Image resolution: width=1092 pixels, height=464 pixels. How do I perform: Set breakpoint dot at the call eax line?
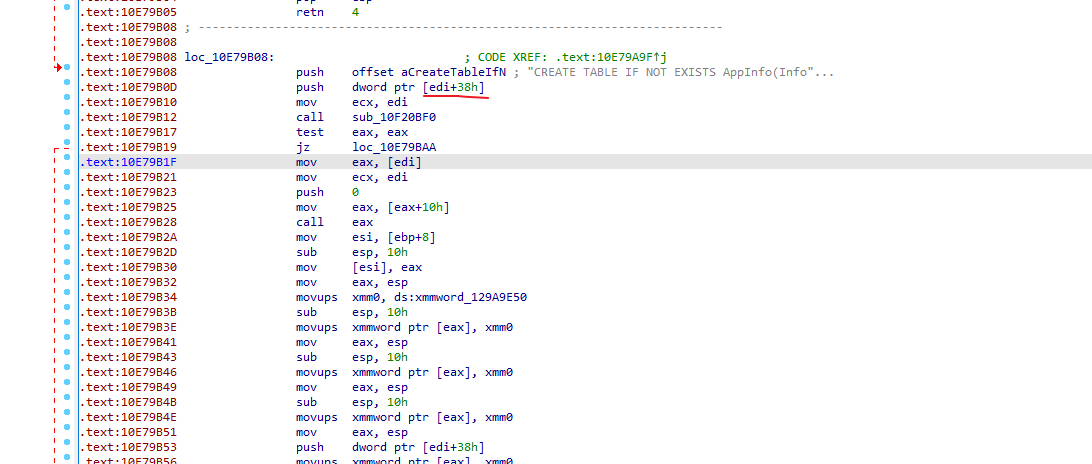point(66,222)
